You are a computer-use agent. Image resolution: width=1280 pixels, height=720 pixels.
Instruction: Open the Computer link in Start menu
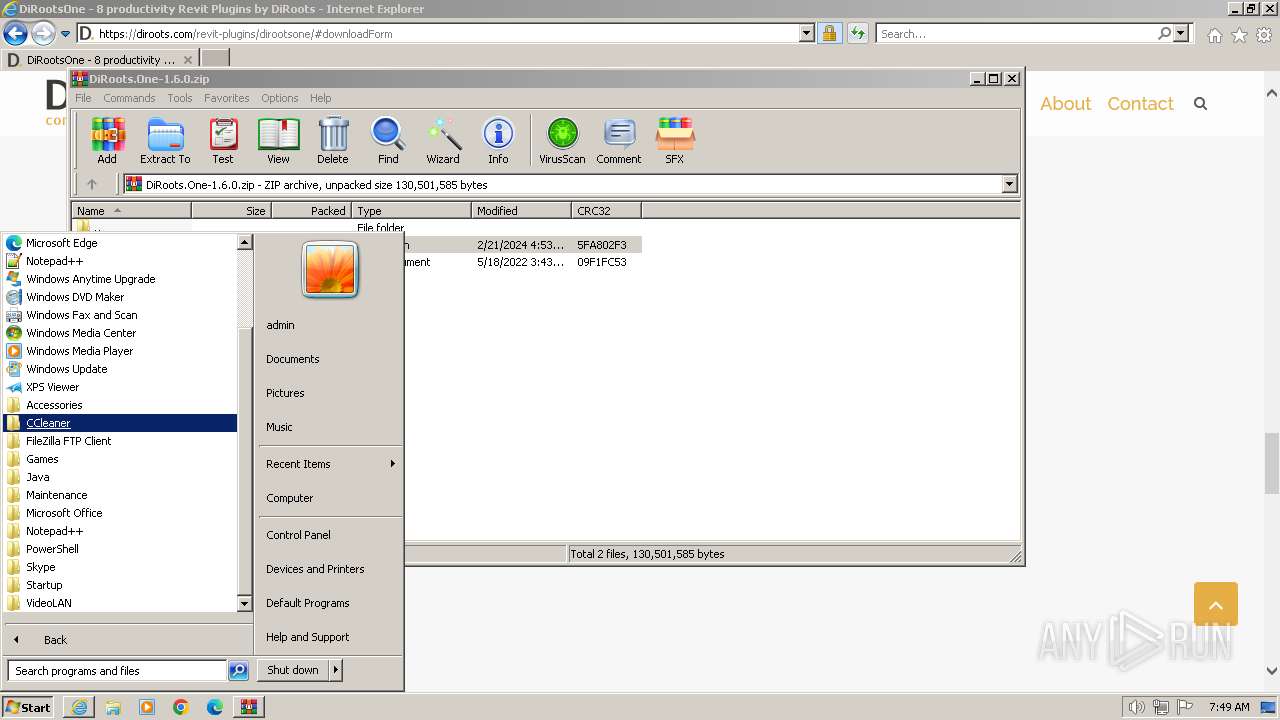coord(290,498)
